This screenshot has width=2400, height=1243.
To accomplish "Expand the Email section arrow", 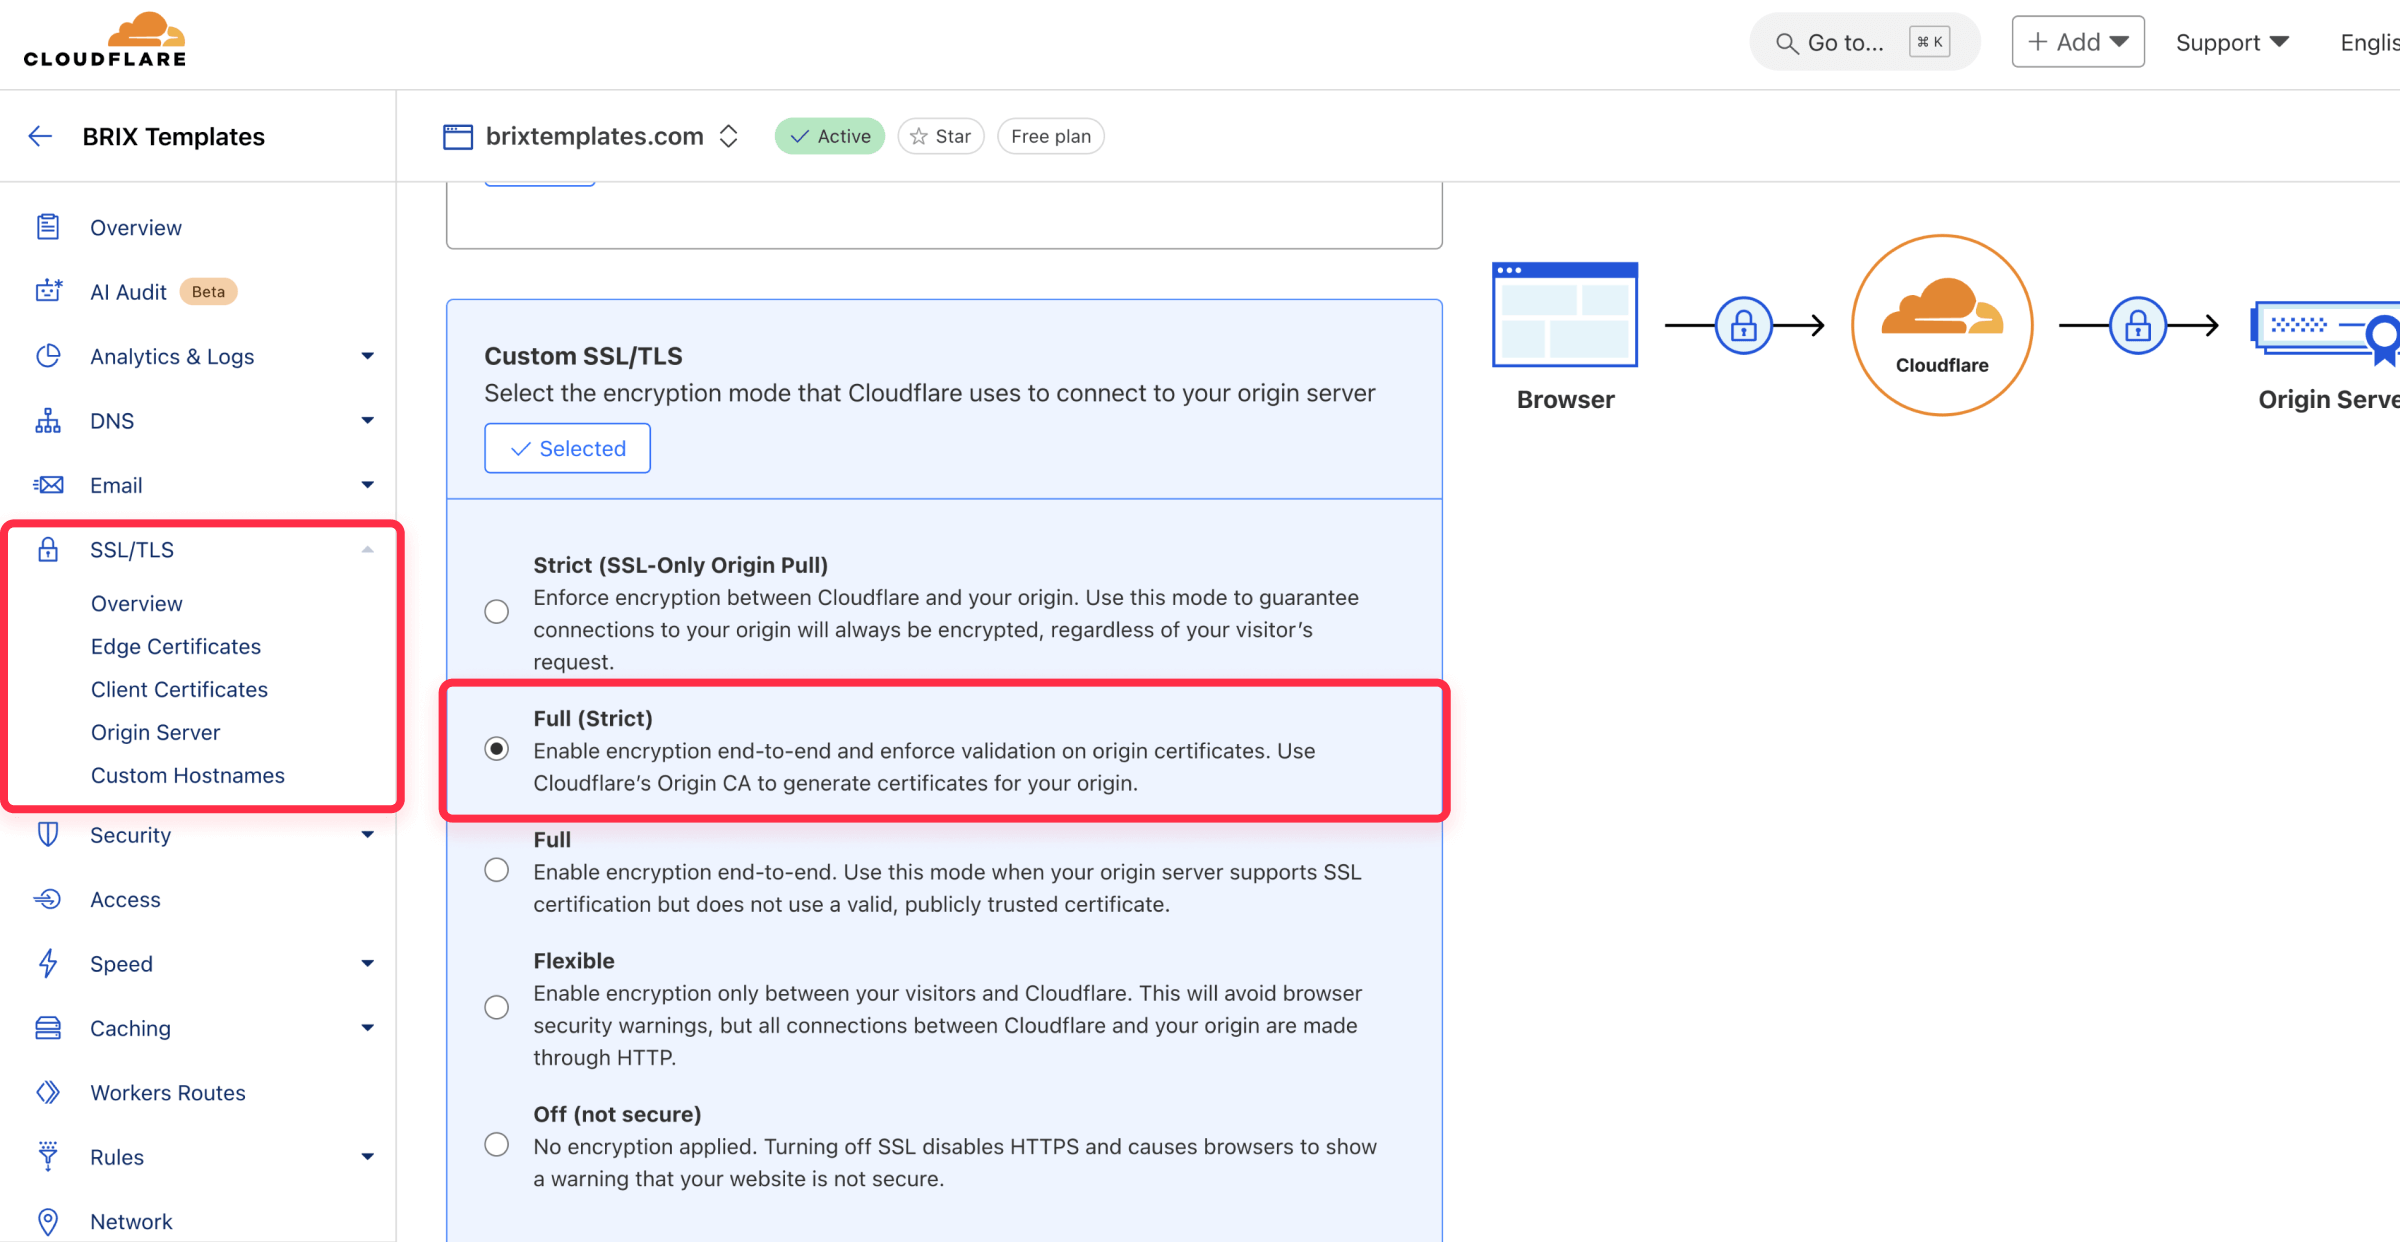I will click(x=368, y=485).
